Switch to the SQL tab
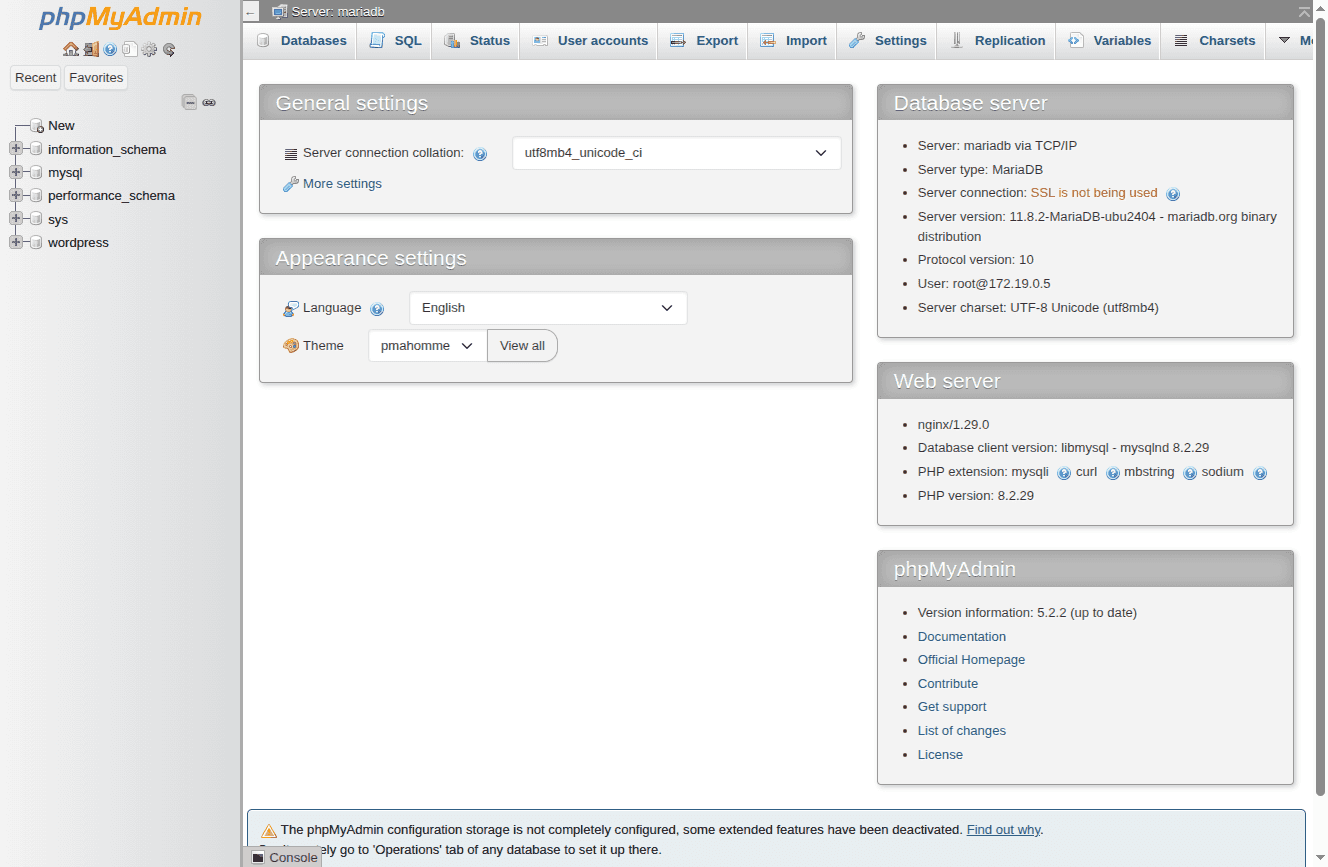Viewport: 1328px width, 867px height. tap(395, 41)
